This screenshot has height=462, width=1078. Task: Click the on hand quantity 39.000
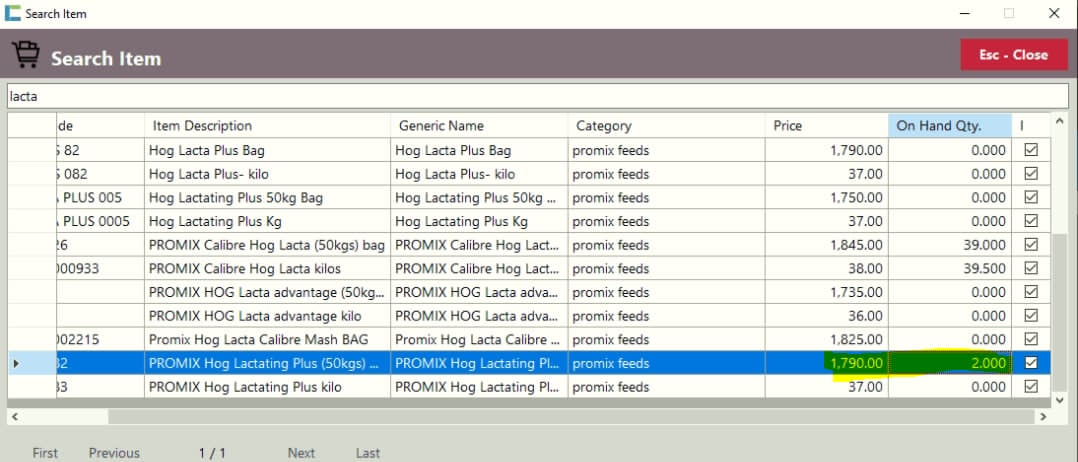coord(950,245)
